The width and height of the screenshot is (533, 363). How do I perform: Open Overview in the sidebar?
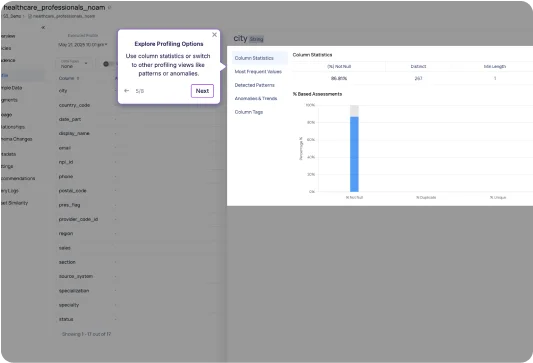coord(8,36)
